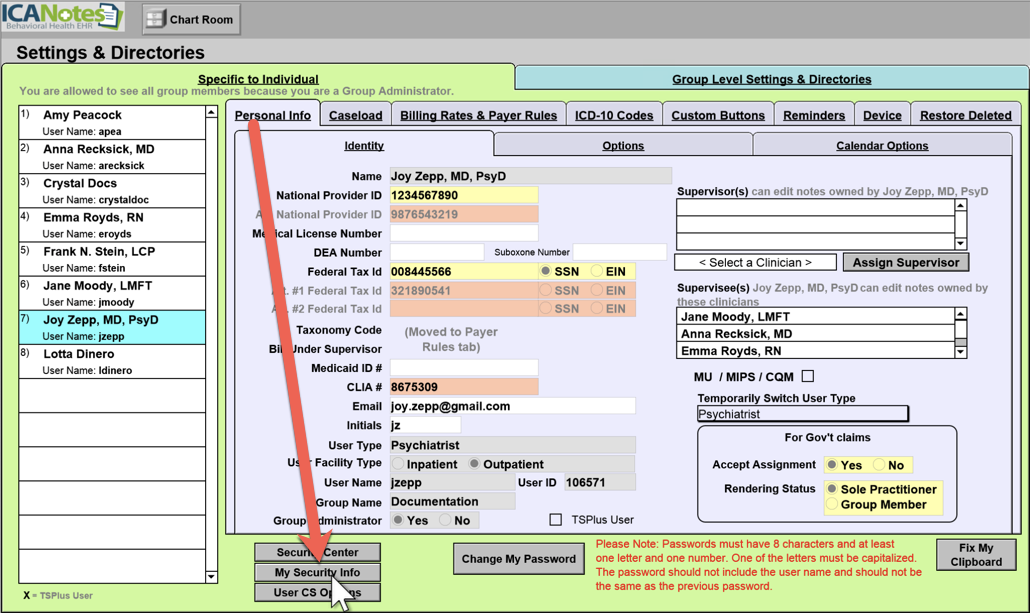The width and height of the screenshot is (1030, 613).
Task: Select EIN radio for Federal Tax Id
Action: [598, 272]
